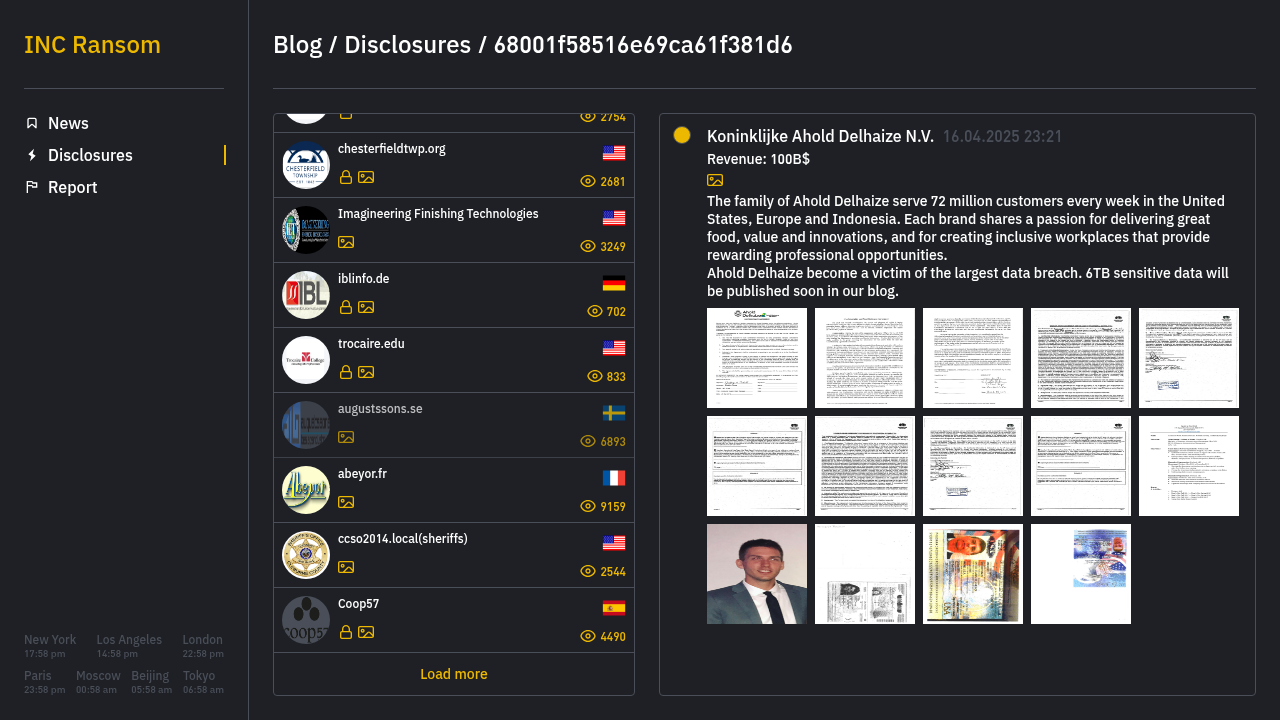1280x720 pixels.
Task: Click the INC Ransom site title
Action: click(x=92, y=45)
